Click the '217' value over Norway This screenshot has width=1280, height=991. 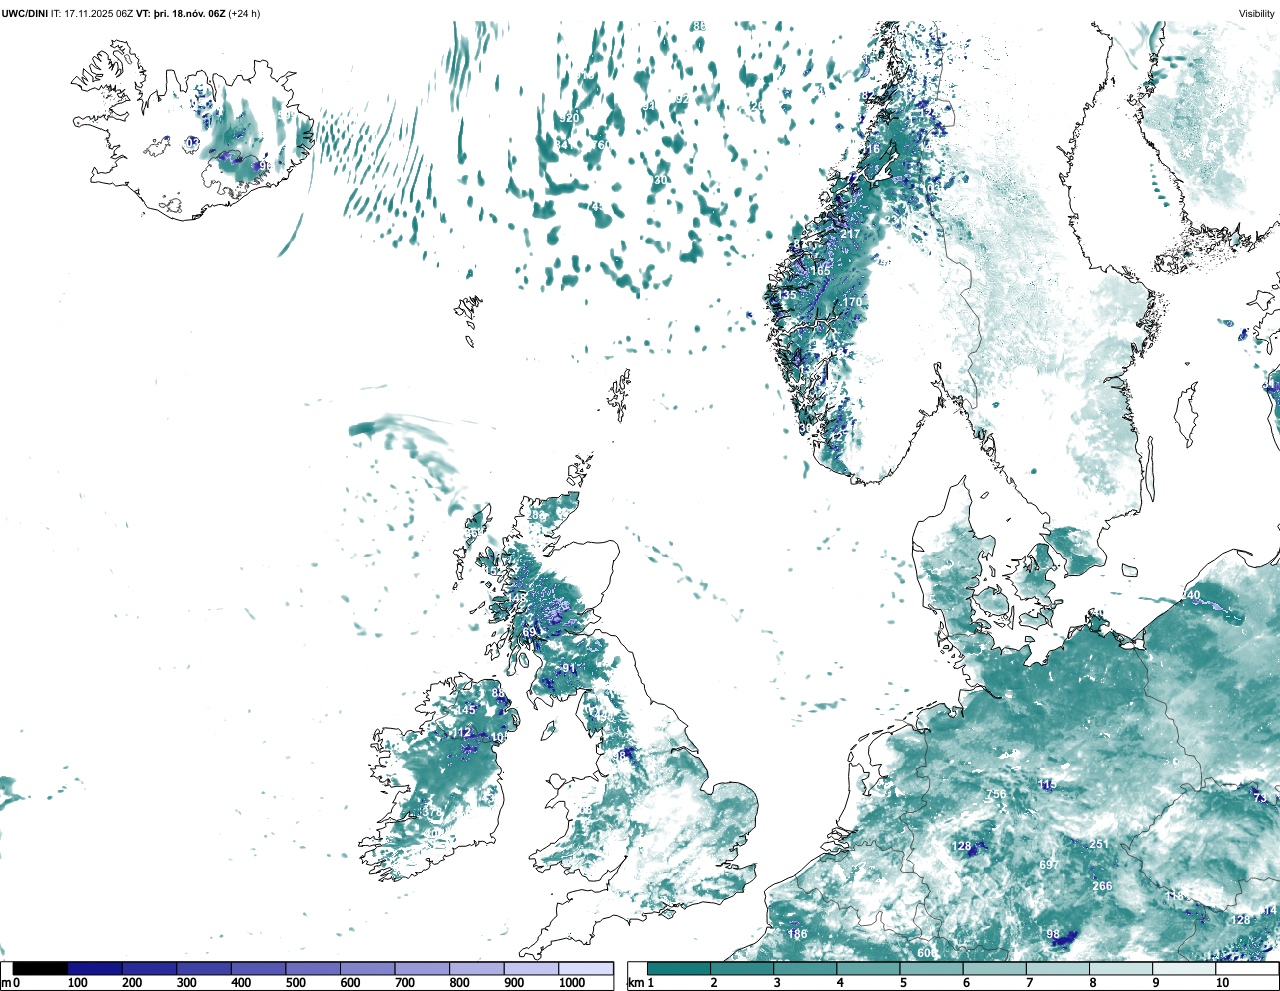(x=850, y=234)
